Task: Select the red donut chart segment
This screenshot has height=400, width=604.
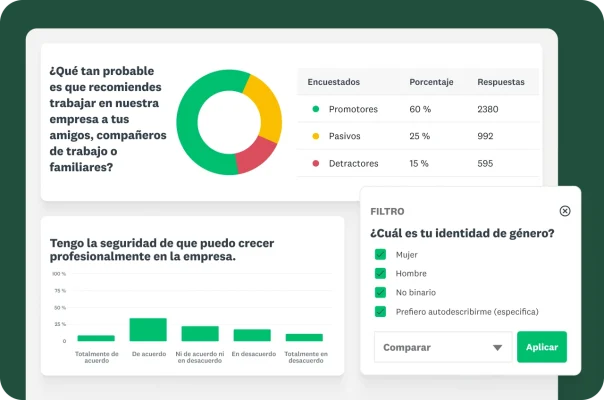Action: 256,157
